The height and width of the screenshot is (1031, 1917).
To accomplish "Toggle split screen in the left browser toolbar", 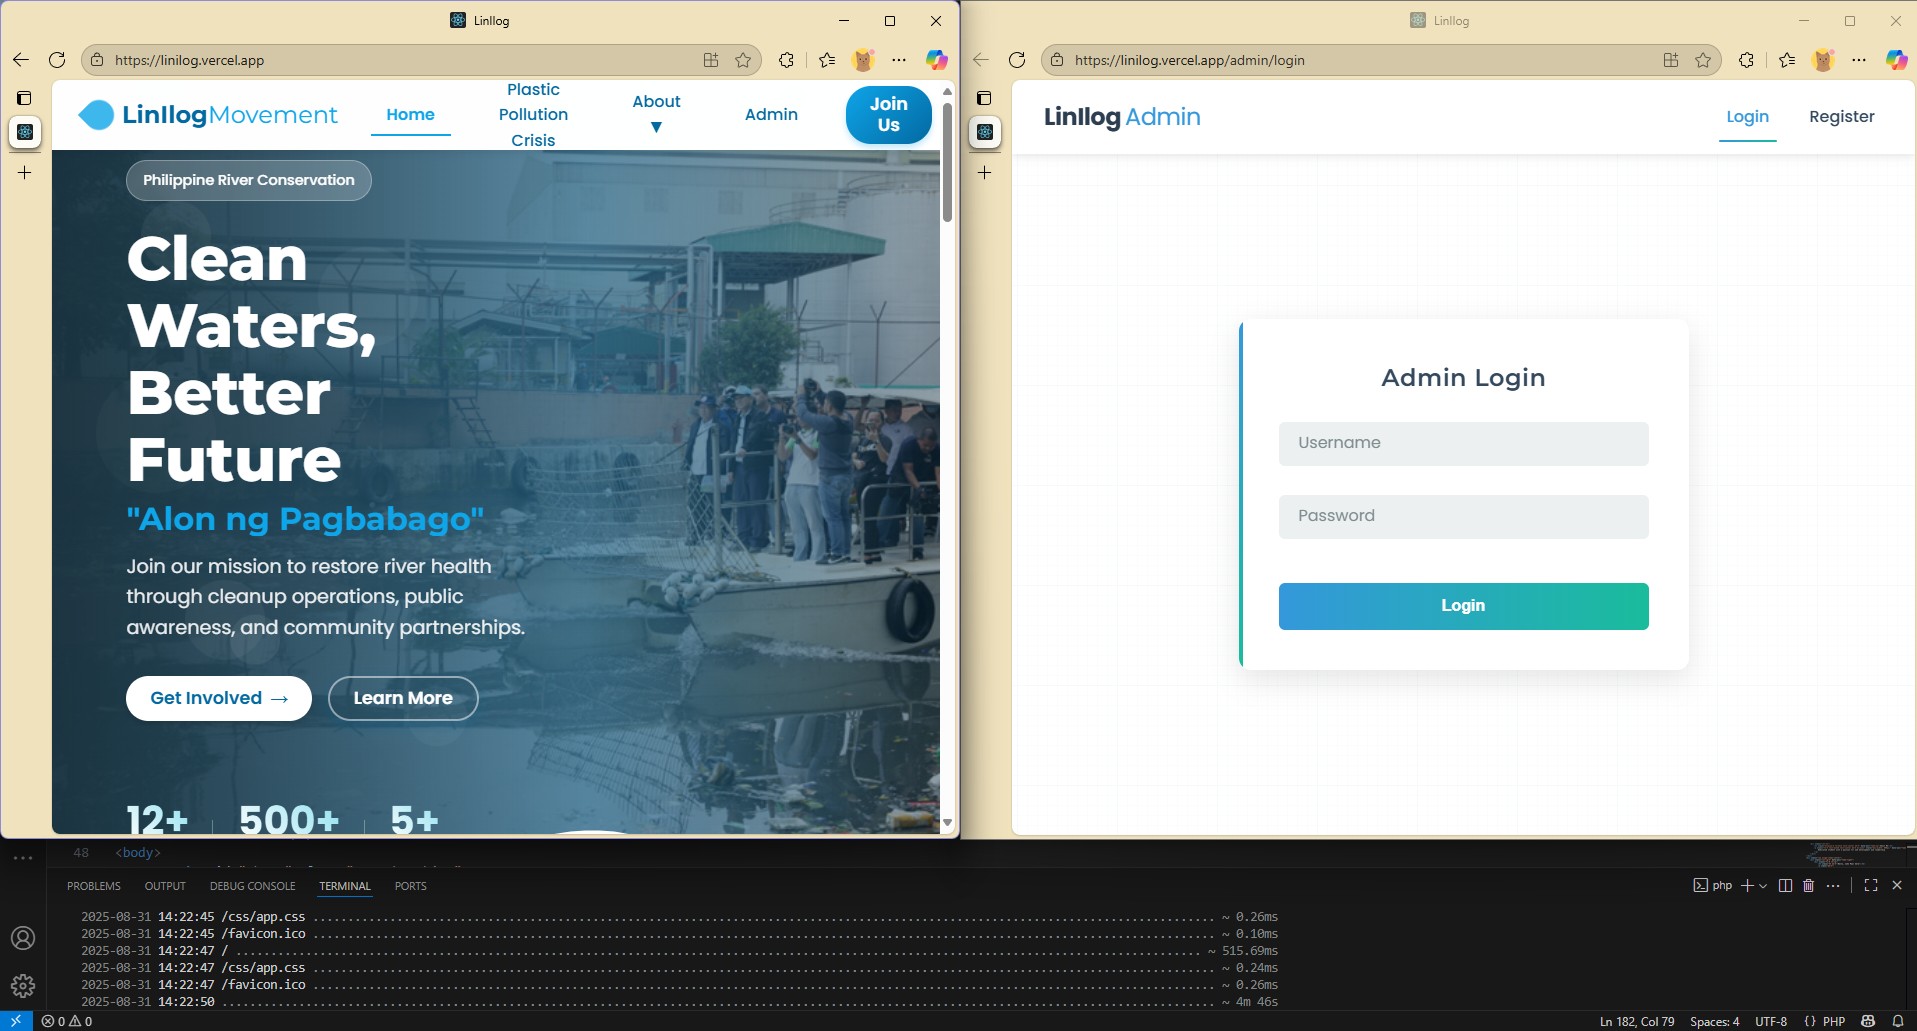I will click(x=711, y=60).
